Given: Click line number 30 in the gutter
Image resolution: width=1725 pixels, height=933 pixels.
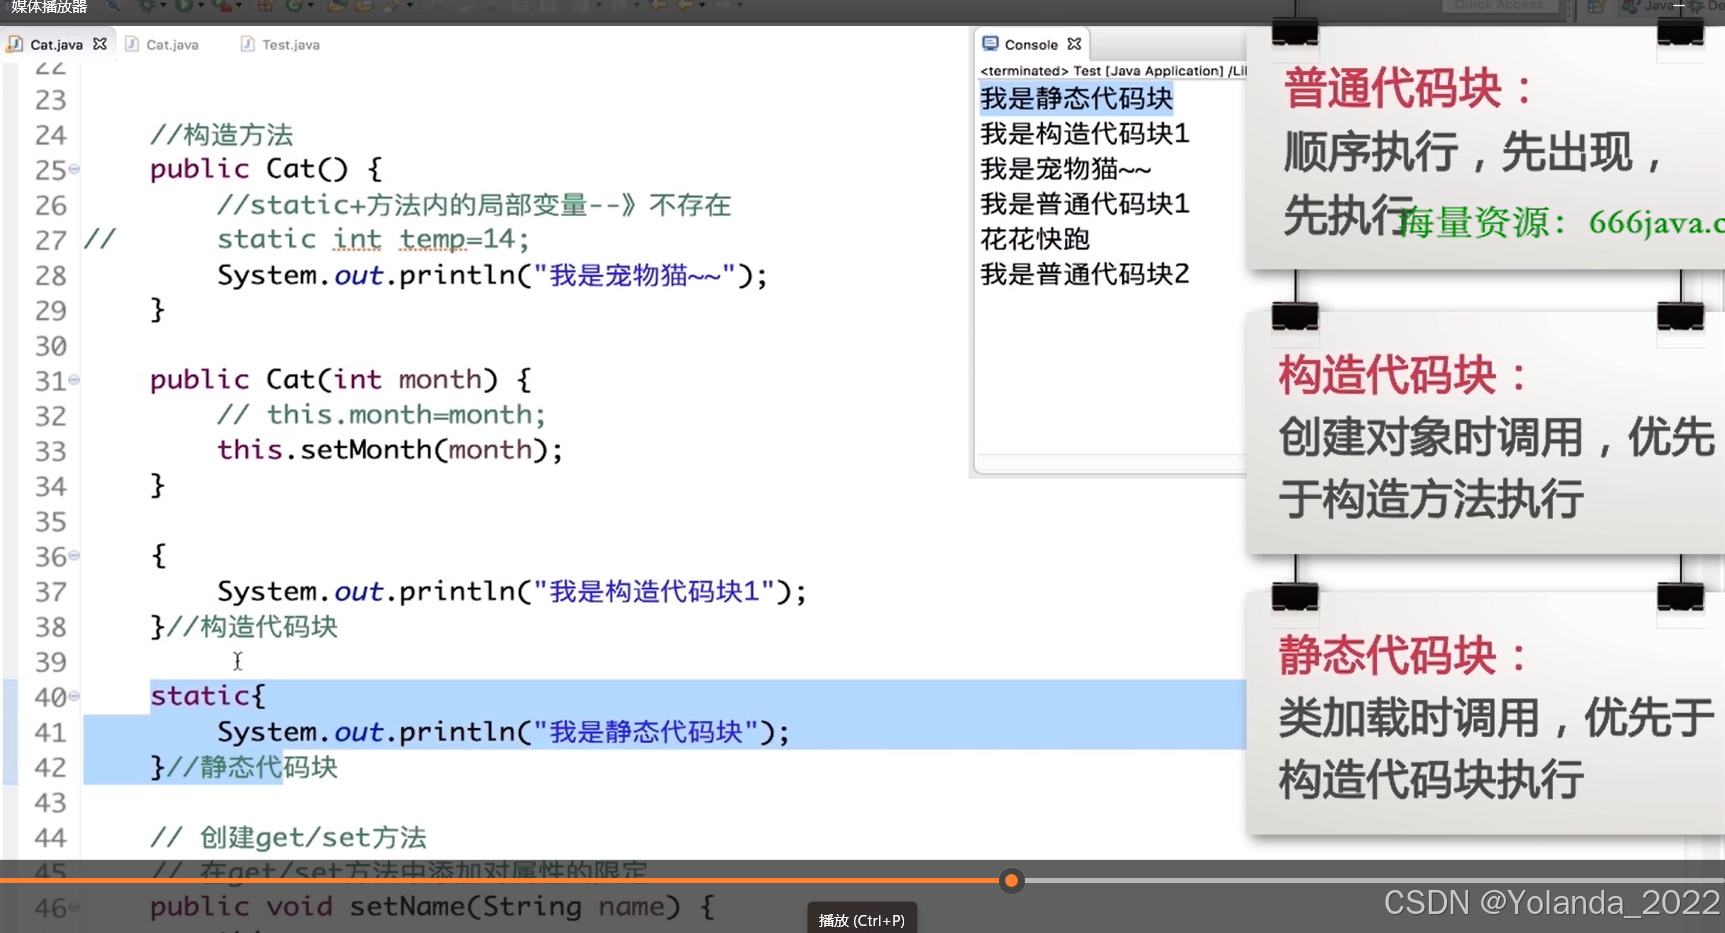Looking at the screenshot, I should point(50,346).
